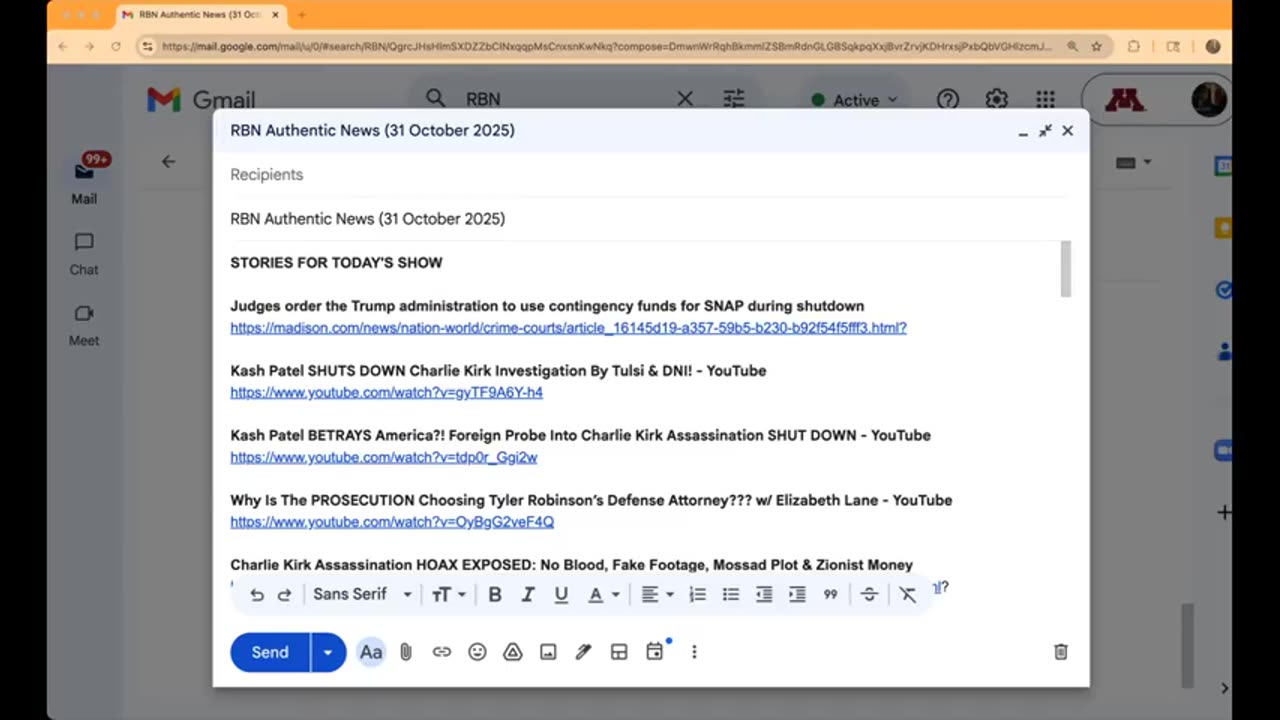This screenshot has width=1280, height=720.
Task: Show Gmail search filter options
Action: [734, 99]
